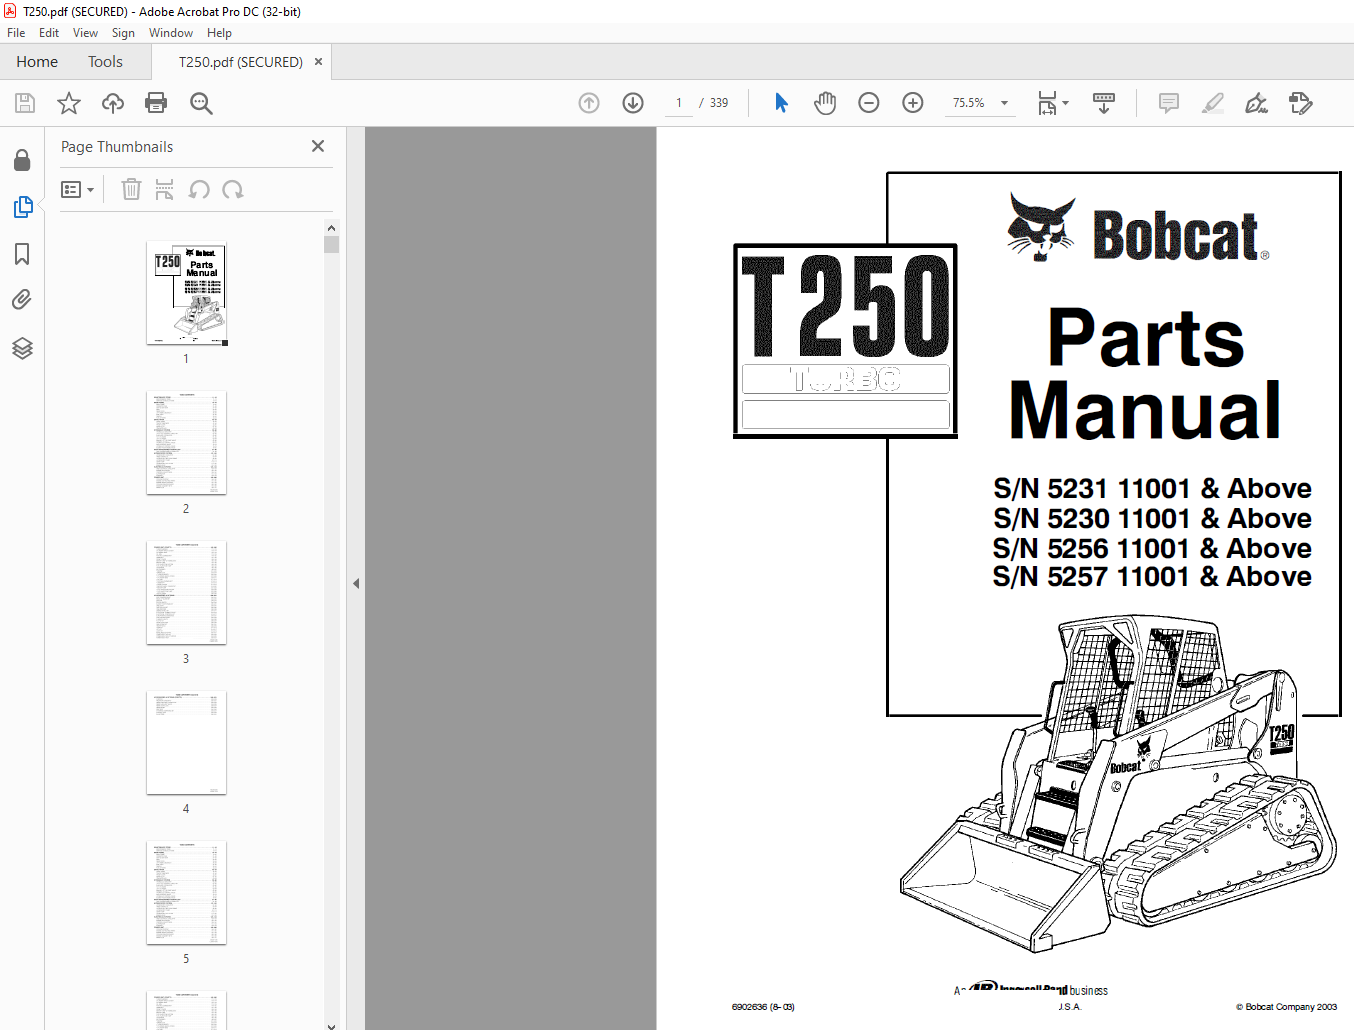This screenshot has height=1030, width=1354.
Task: Open the Help menu
Action: [x=219, y=33]
